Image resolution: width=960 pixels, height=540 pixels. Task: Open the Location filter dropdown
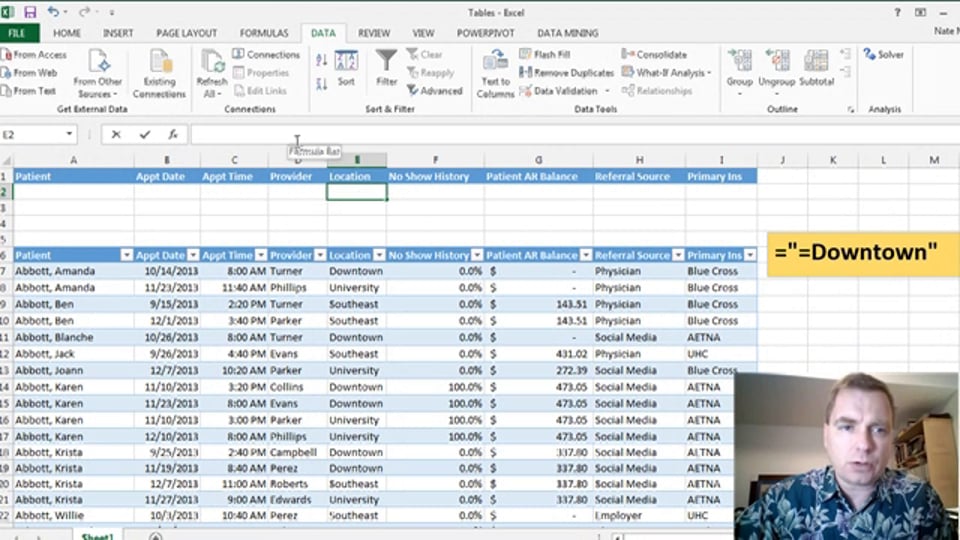[x=379, y=255]
